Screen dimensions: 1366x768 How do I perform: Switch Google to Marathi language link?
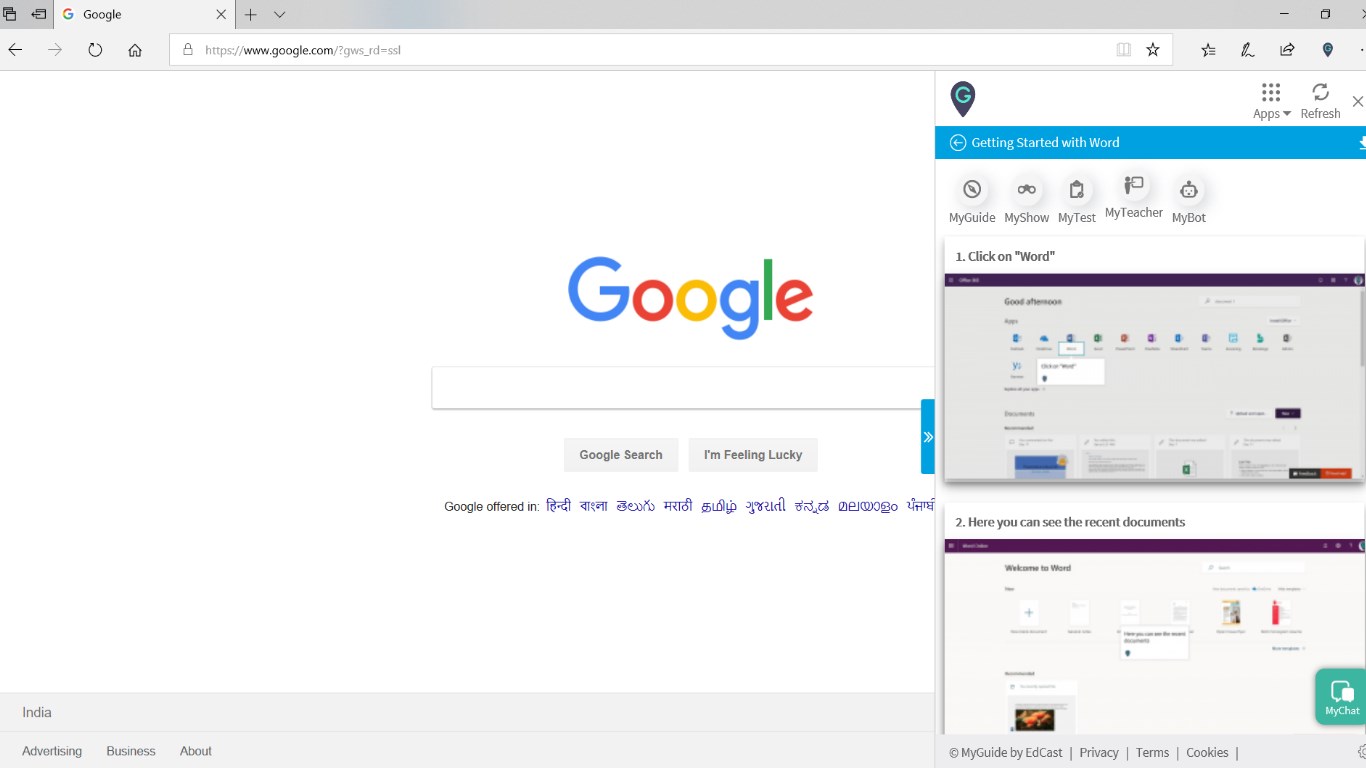click(x=678, y=506)
